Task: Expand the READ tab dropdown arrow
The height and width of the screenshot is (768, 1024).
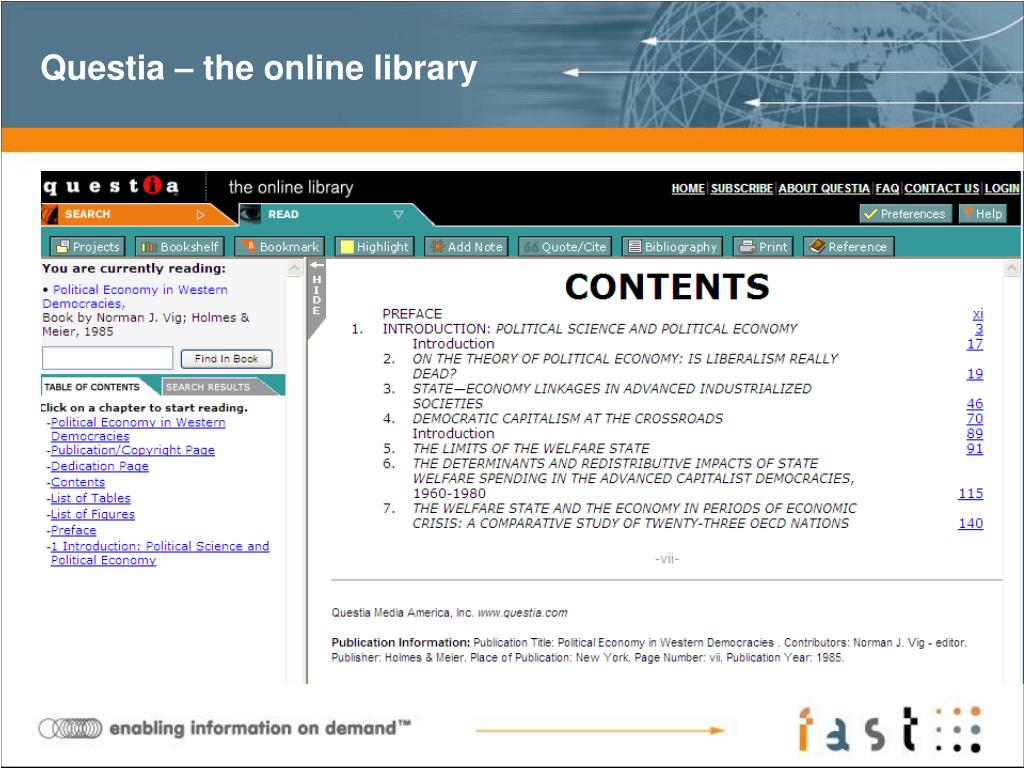Action: tap(398, 214)
